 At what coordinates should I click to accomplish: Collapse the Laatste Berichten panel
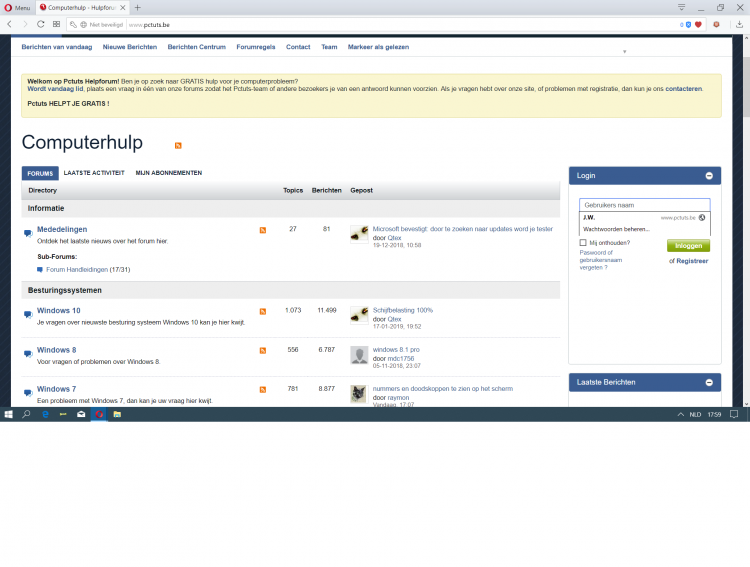click(709, 382)
